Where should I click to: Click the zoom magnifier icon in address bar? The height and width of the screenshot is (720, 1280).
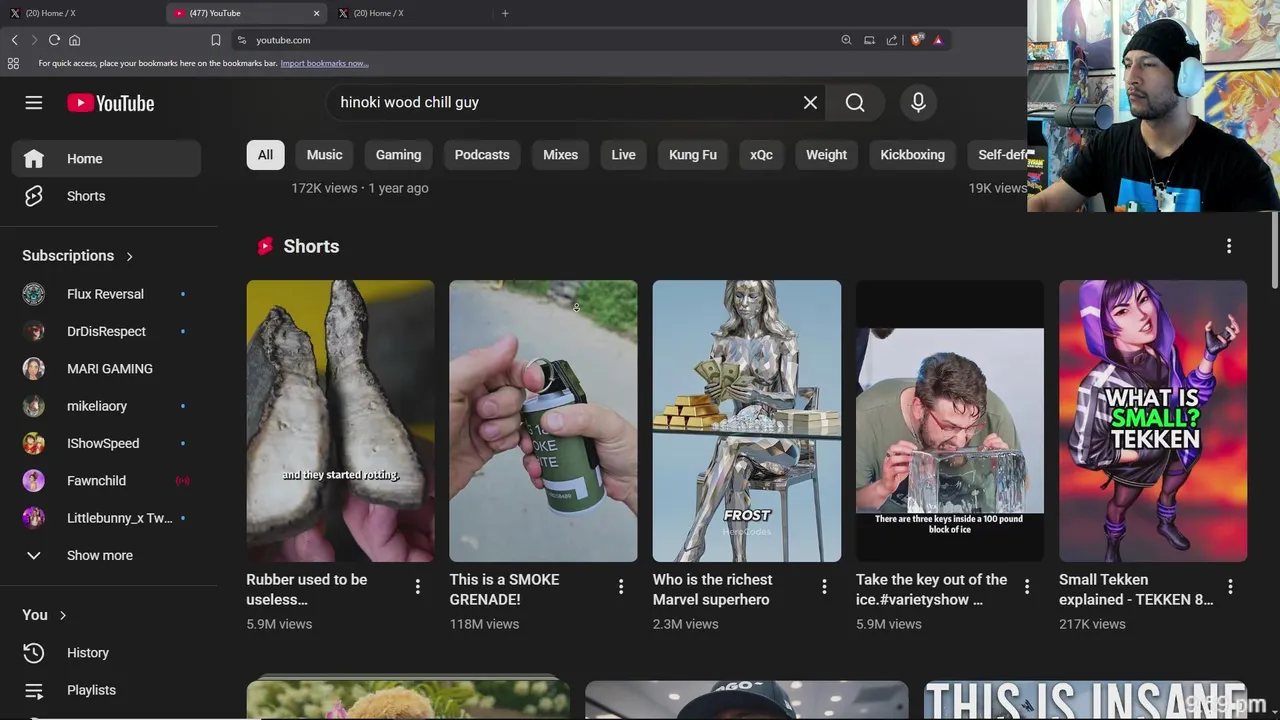point(846,40)
